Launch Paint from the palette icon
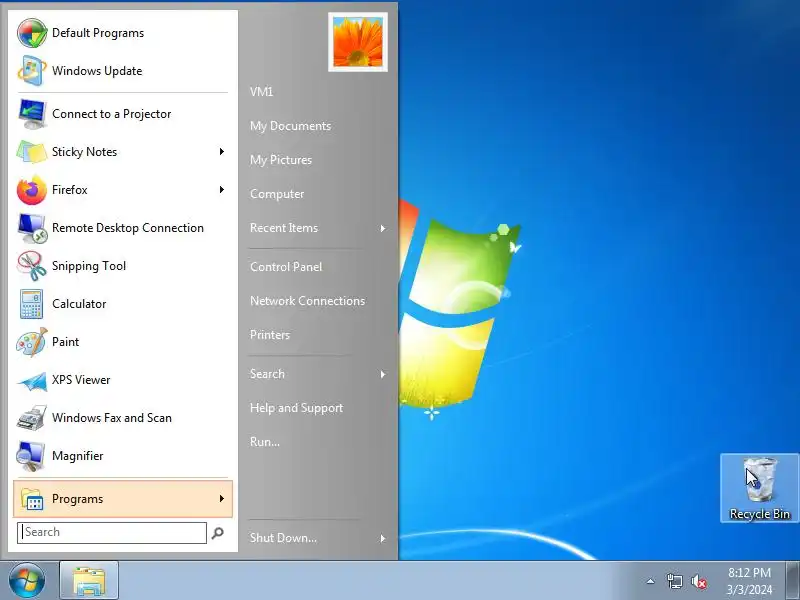 tap(32, 342)
